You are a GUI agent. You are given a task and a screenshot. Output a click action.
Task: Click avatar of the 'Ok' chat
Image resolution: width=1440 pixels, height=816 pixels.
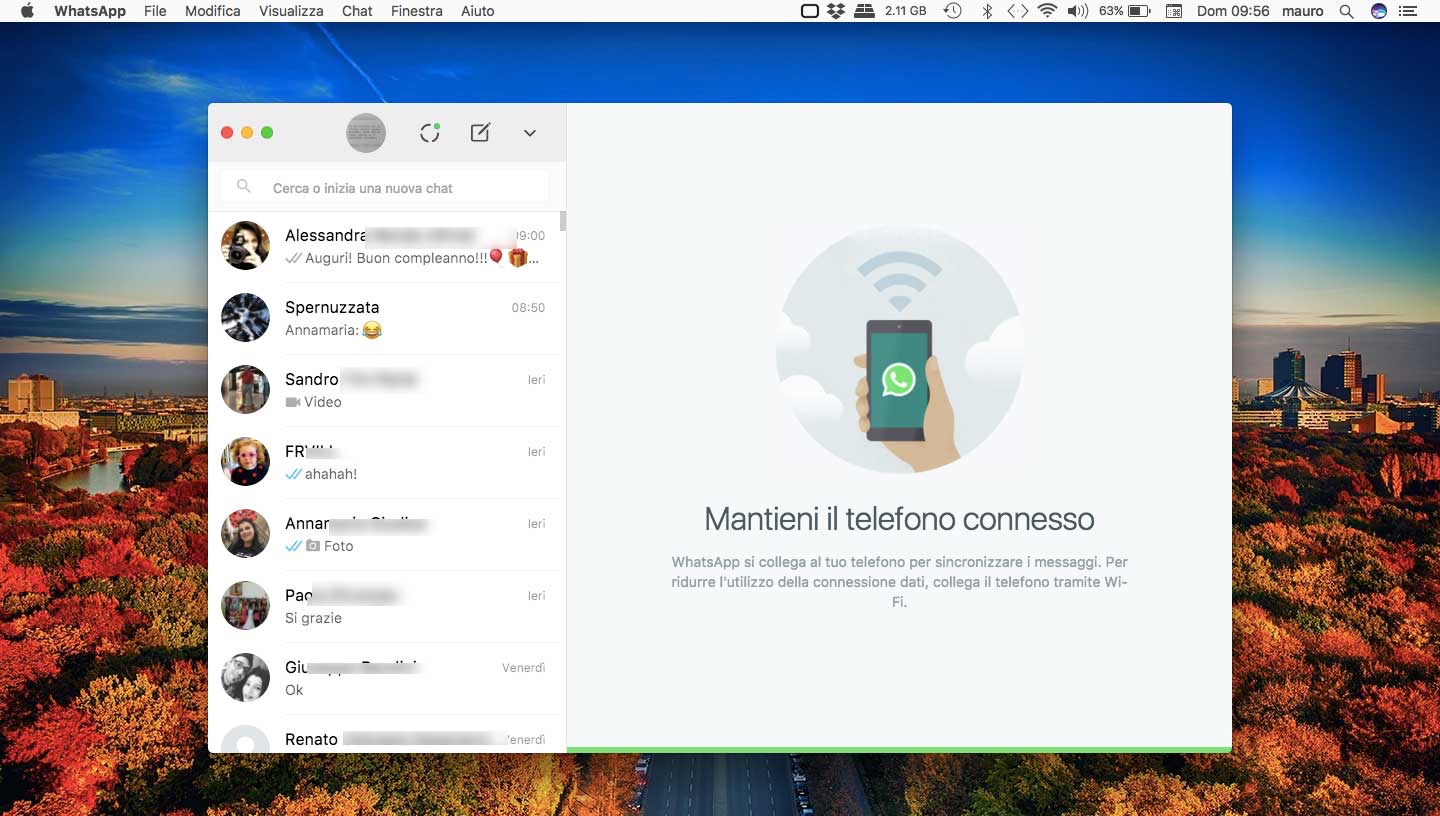pos(245,678)
